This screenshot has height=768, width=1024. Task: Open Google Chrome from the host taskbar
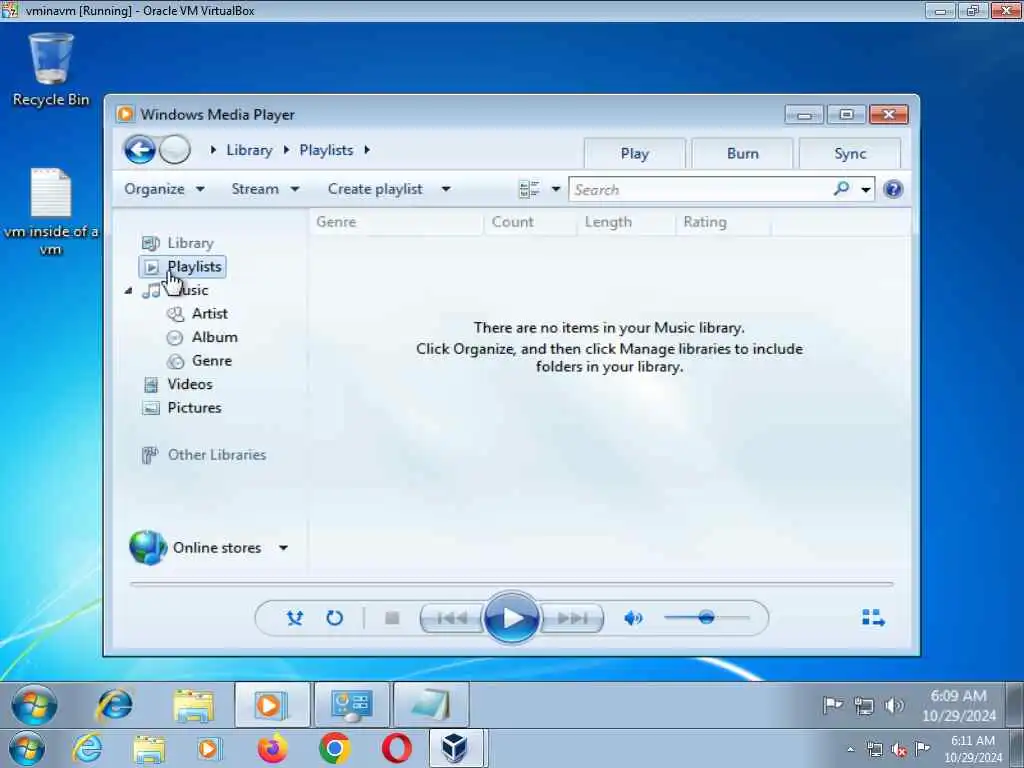pyautogui.click(x=334, y=748)
